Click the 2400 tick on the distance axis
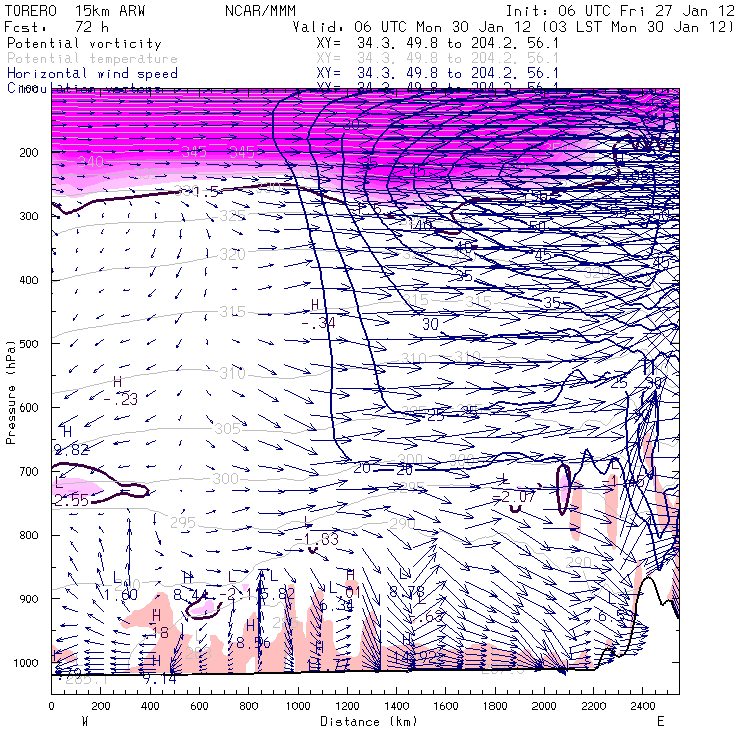The image size is (740, 740). point(643,706)
